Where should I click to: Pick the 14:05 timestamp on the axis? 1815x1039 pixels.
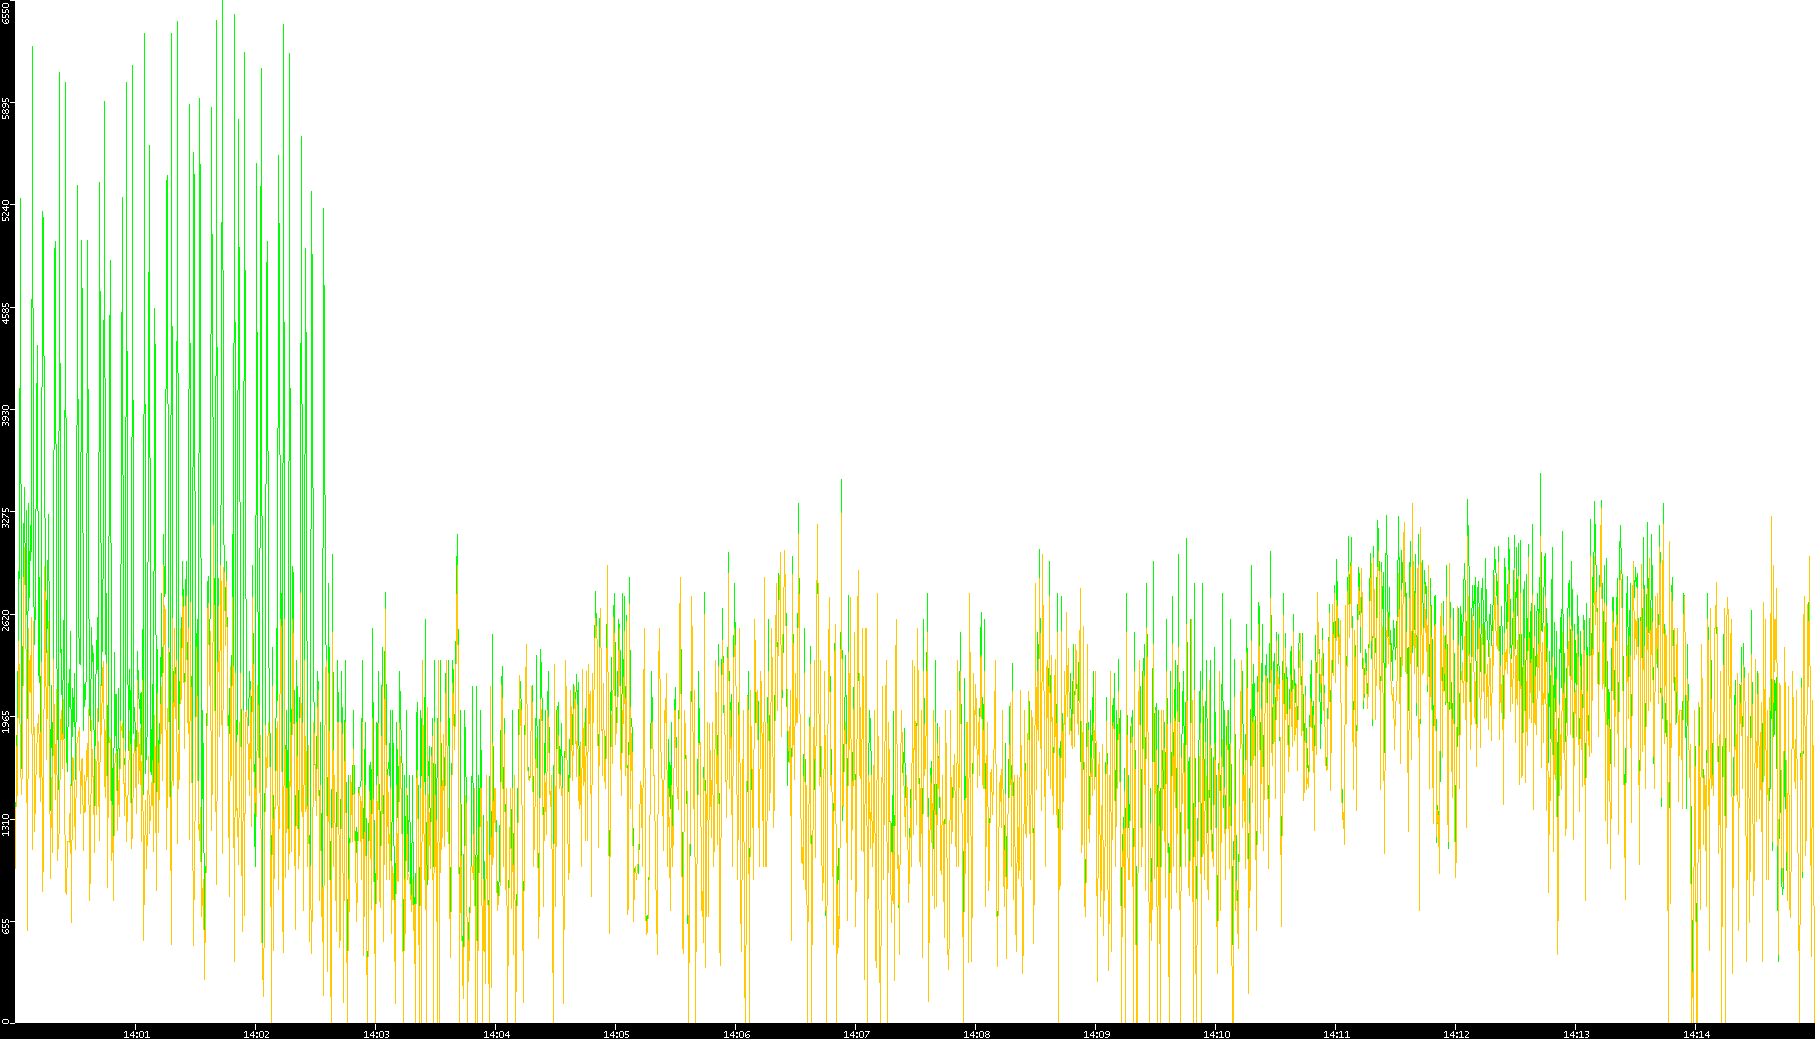[x=616, y=1033]
